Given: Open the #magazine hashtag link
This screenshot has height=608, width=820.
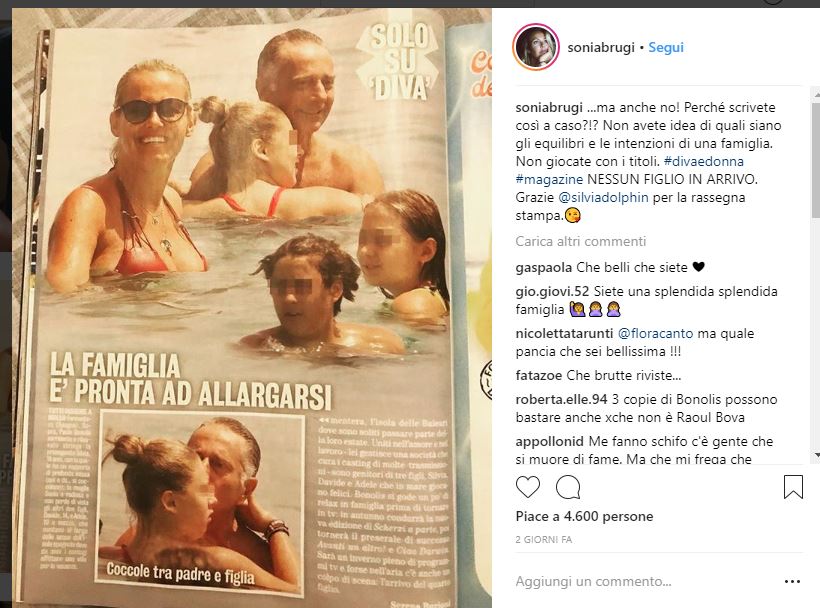Looking at the screenshot, I should tap(549, 179).
